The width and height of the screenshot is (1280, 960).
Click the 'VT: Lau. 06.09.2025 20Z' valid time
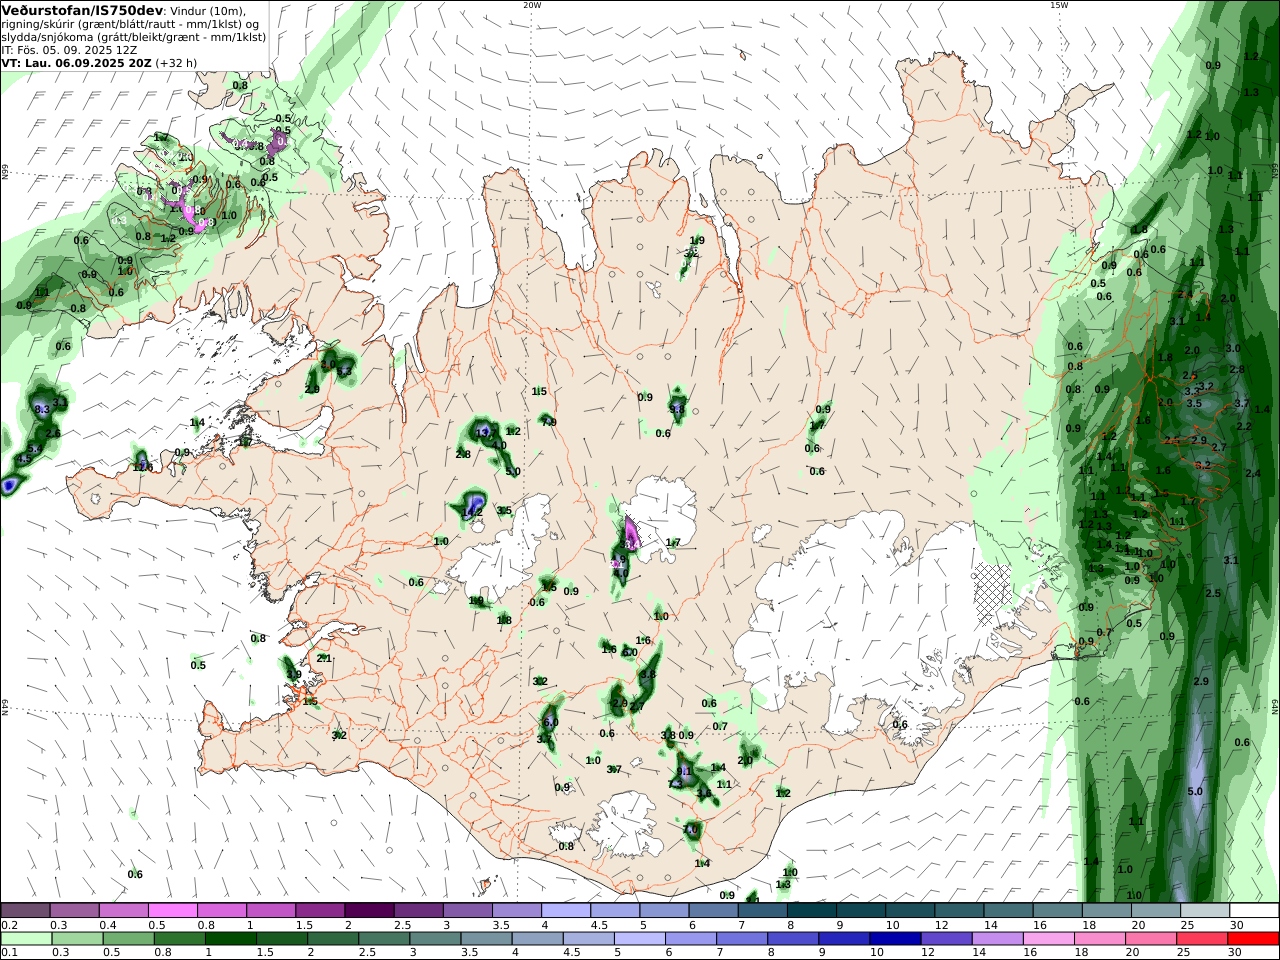[76, 62]
